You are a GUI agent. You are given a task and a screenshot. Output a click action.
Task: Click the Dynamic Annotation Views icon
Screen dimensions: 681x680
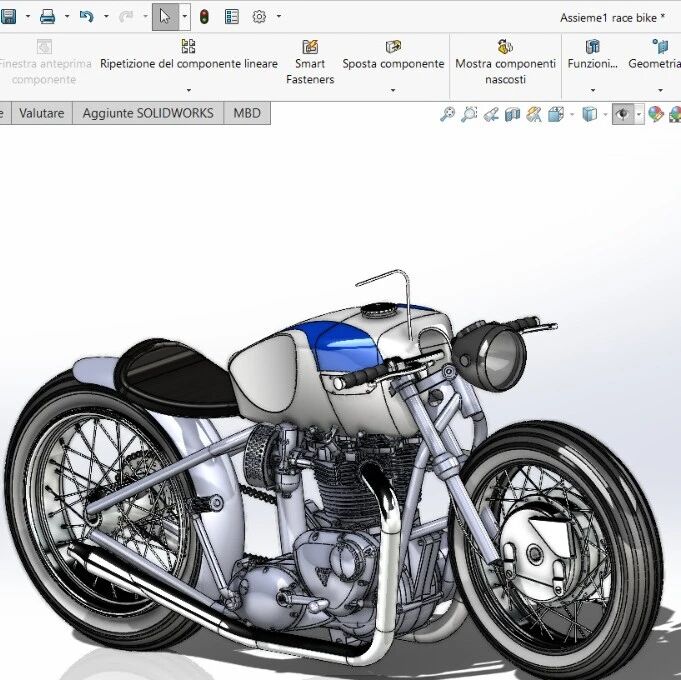point(534,114)
